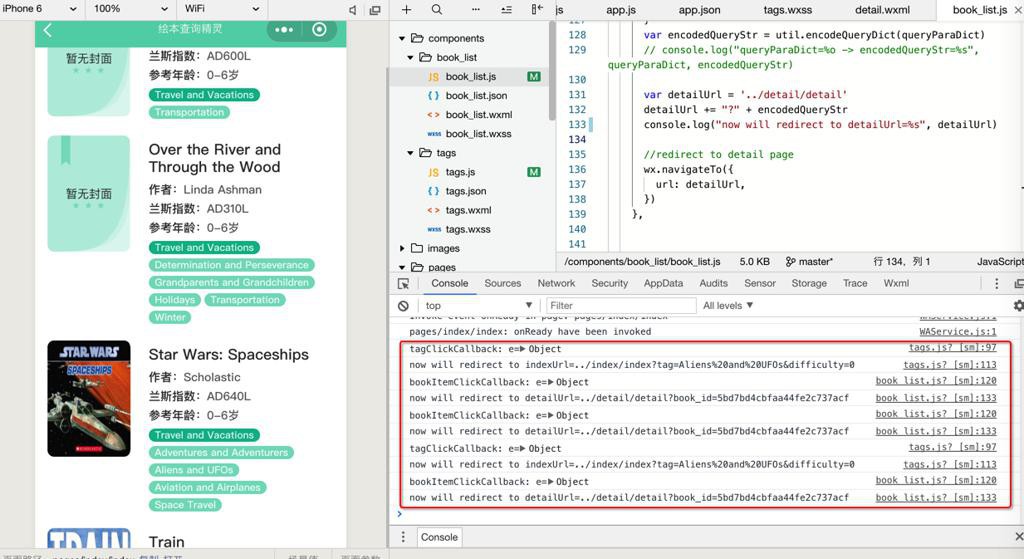Click the master git branch indicator

tap(809, 261)
